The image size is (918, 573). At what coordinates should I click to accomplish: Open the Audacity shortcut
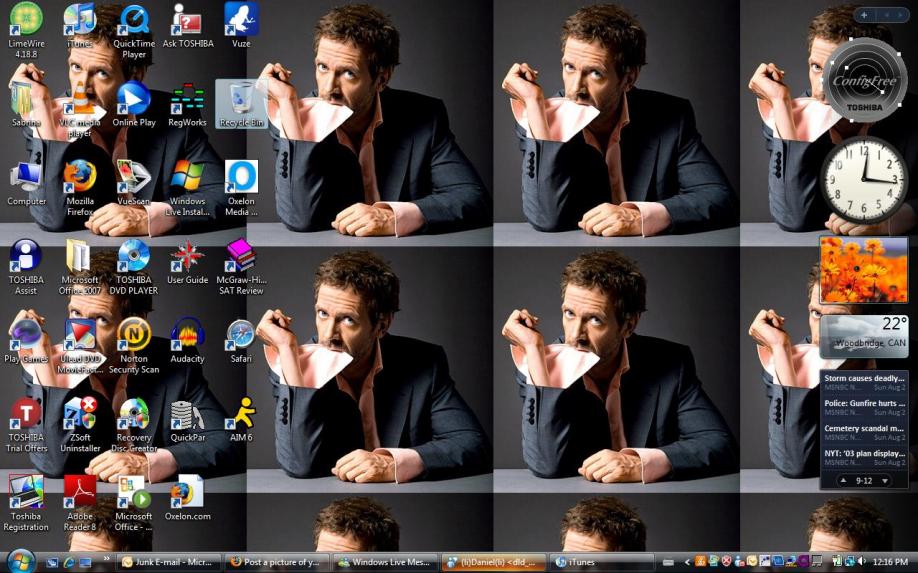coord(187,334)
